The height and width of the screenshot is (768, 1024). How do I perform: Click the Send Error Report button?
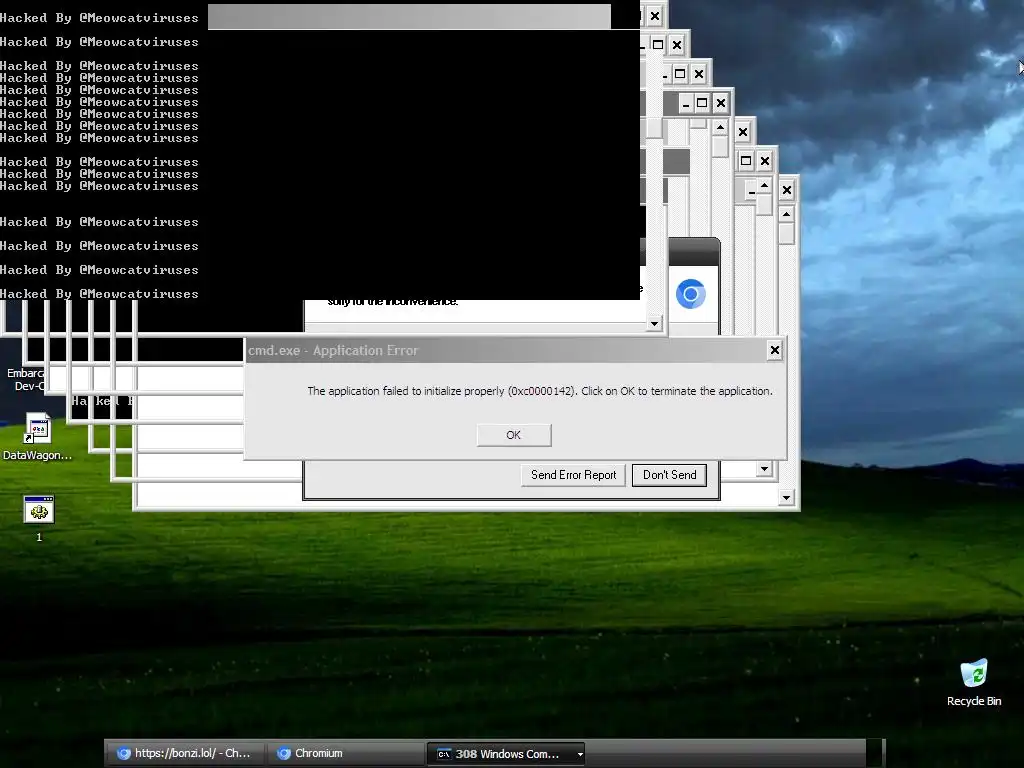[x=573, y=475]
